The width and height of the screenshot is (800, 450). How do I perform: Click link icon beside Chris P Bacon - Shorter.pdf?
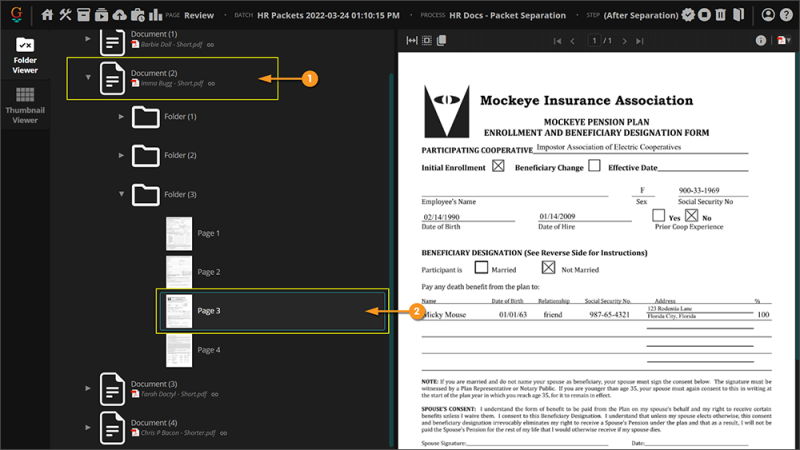coord(223,433)
